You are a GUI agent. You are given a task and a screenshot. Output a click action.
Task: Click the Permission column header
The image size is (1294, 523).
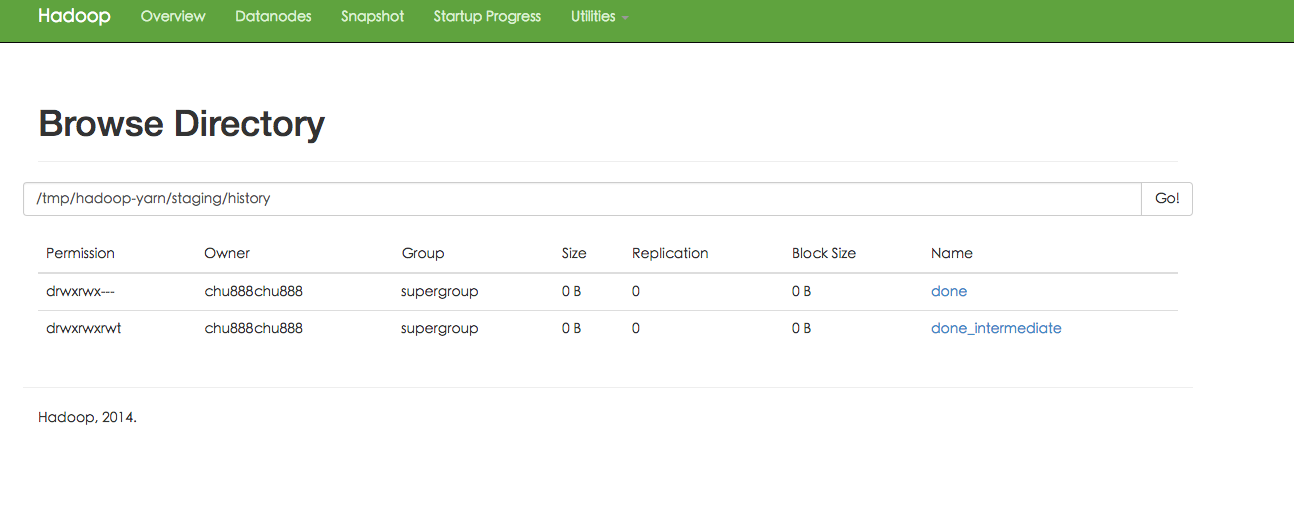(80, 253)
